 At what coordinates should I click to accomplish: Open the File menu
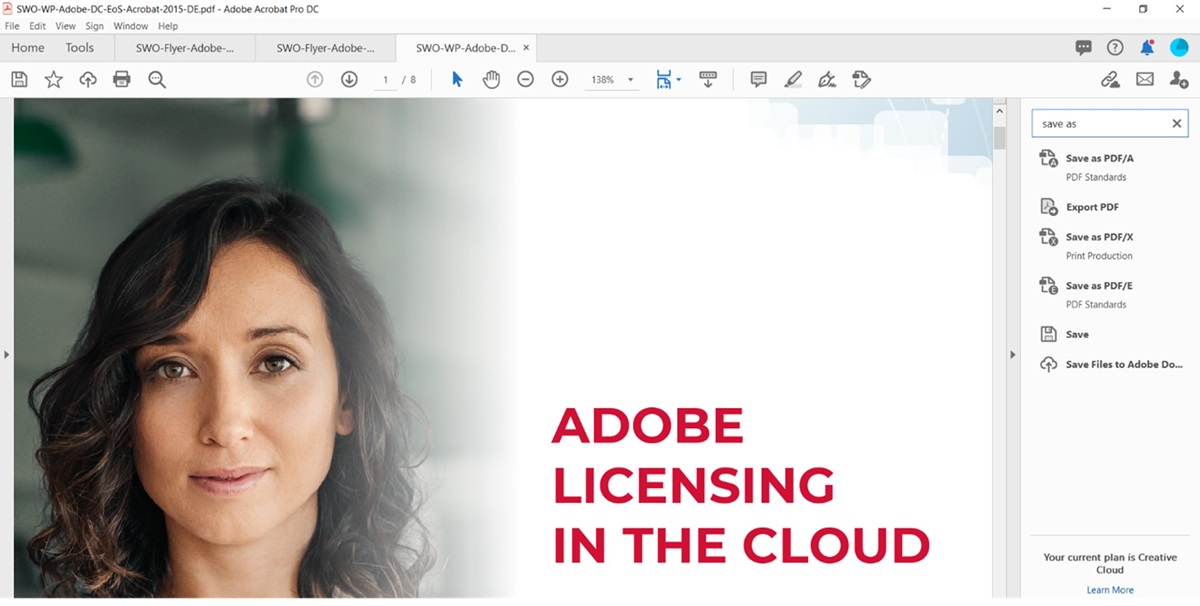12,26
